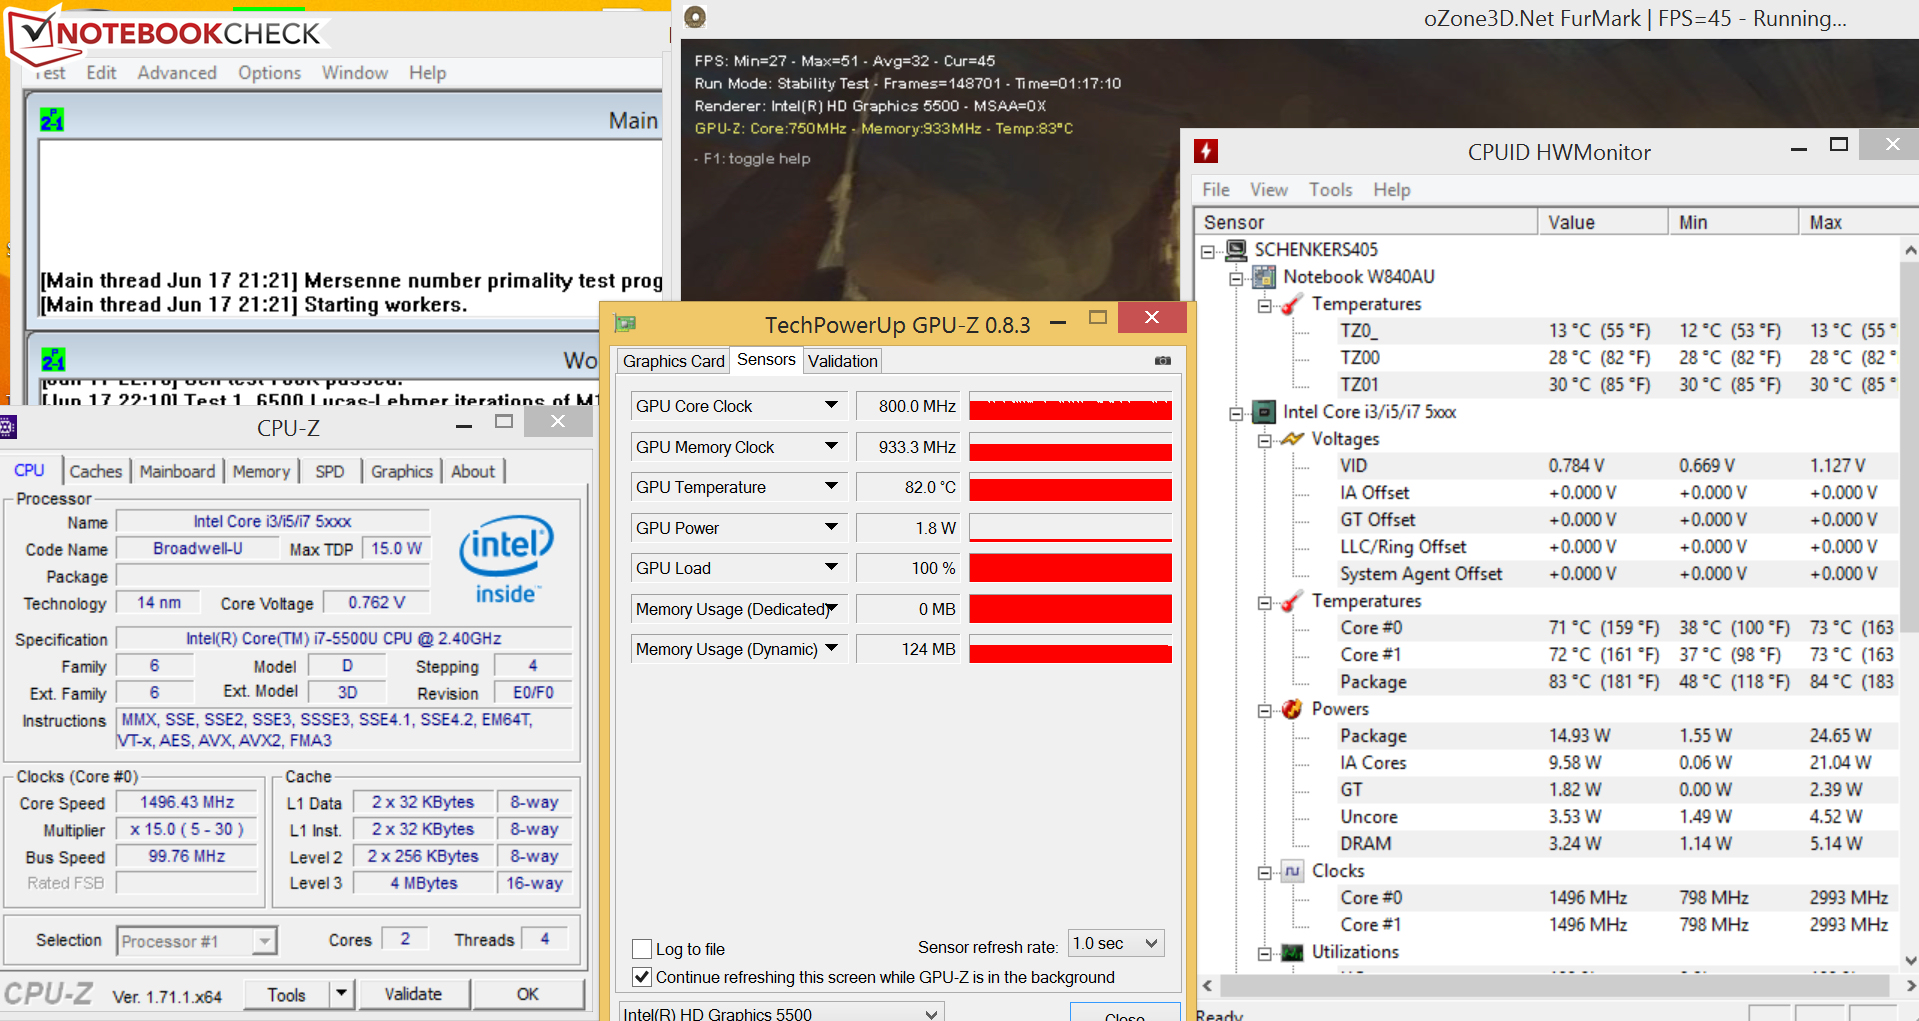Open the GPU Core Clock sensor dropdown
1919x1021 pixels.
[831, 406]
